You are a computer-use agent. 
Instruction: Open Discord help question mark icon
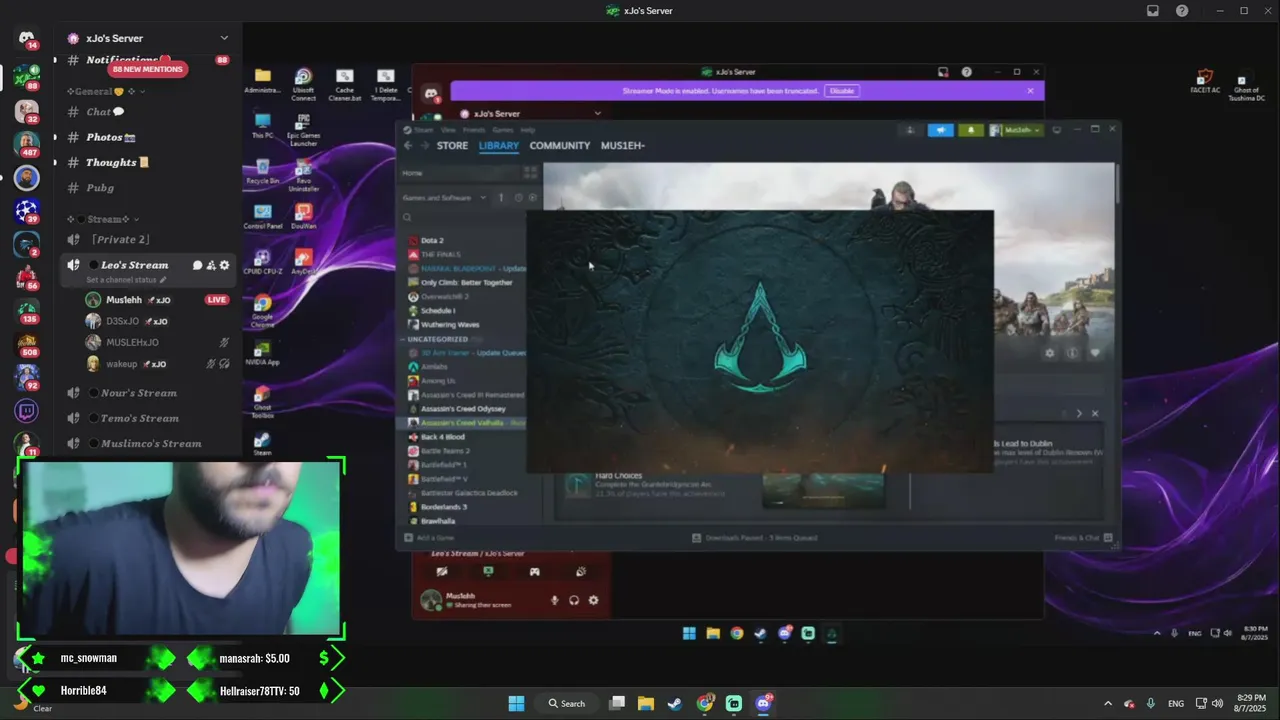tap(1183, 11)
